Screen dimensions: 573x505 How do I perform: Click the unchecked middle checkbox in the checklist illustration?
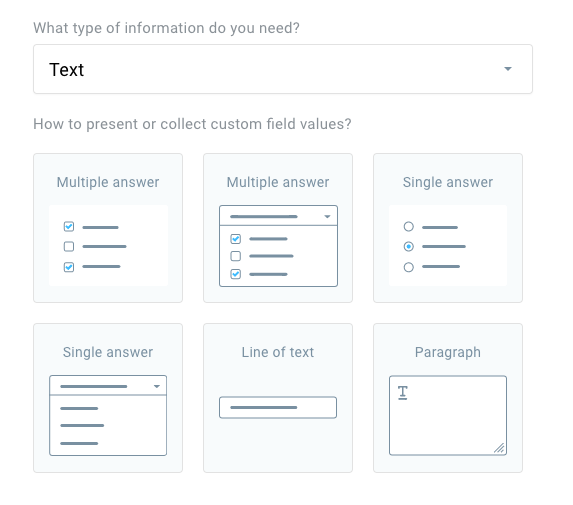click(69, 247)
